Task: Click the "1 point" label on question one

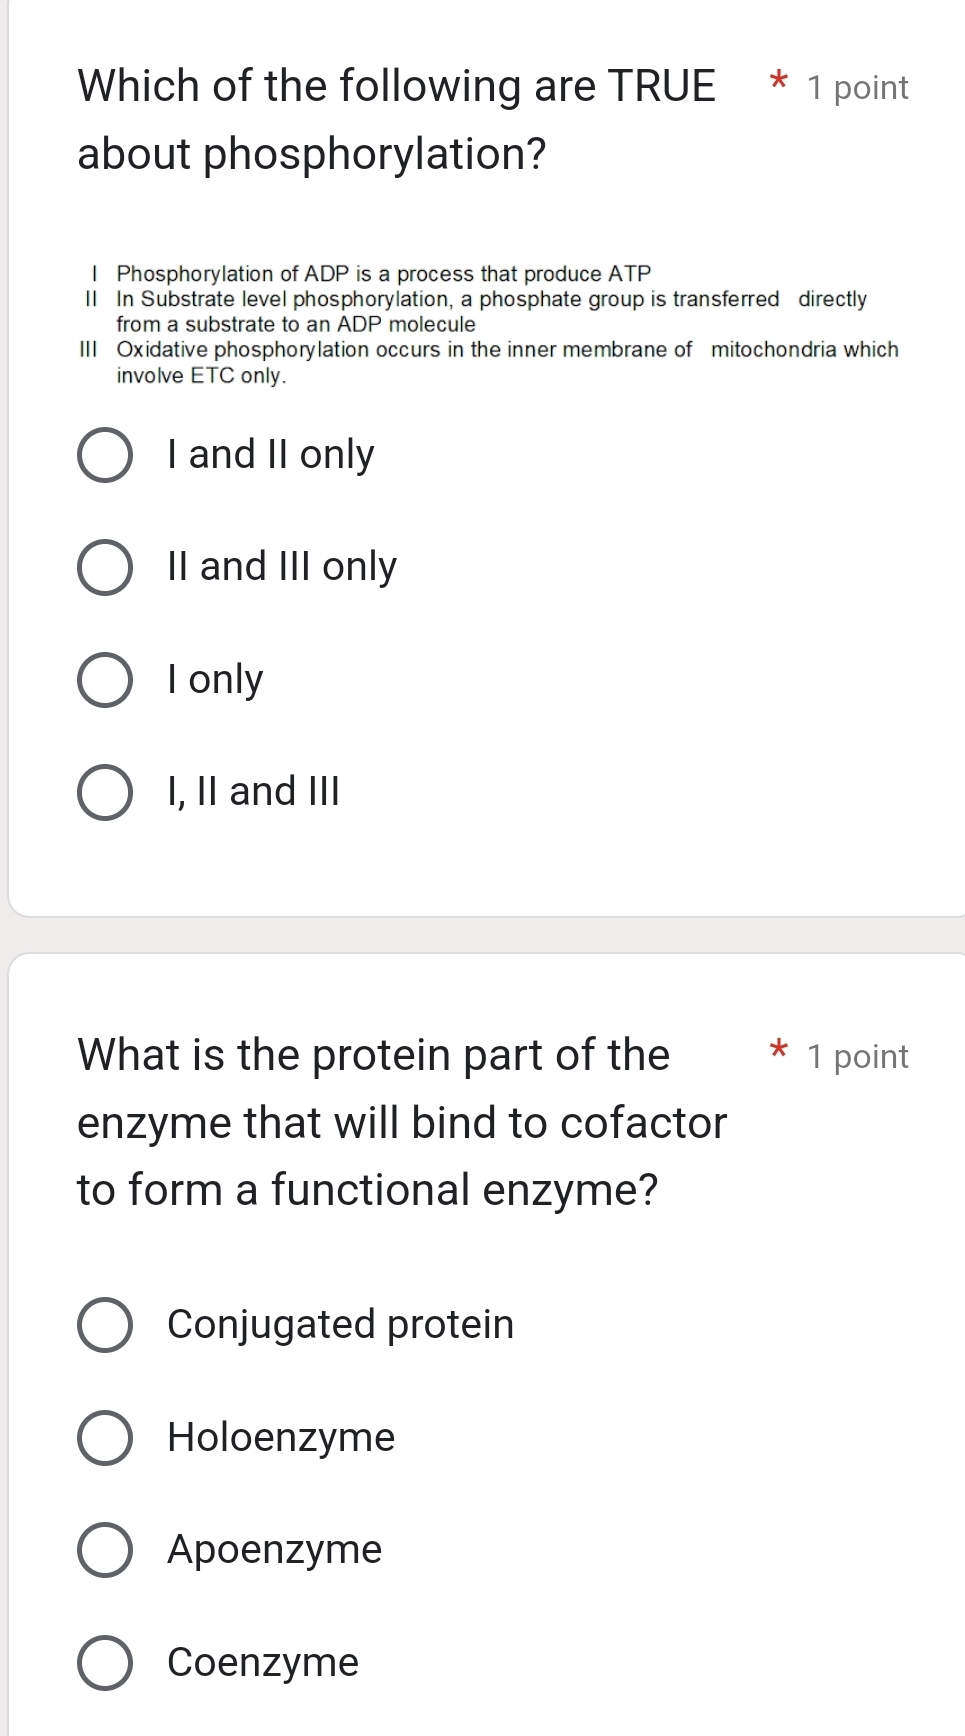Action: 856,87
